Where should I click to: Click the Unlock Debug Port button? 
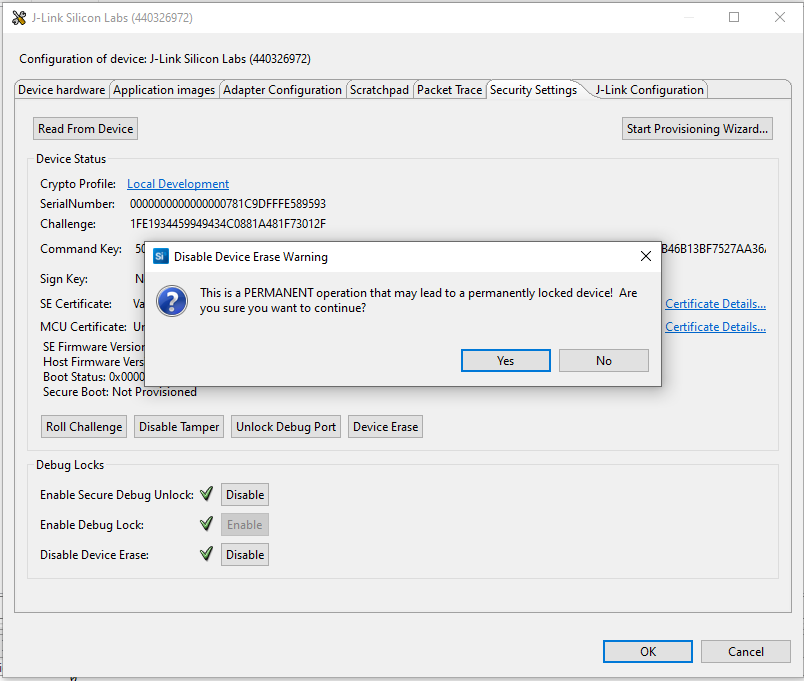pyautogui.click(x=286, y=427)
